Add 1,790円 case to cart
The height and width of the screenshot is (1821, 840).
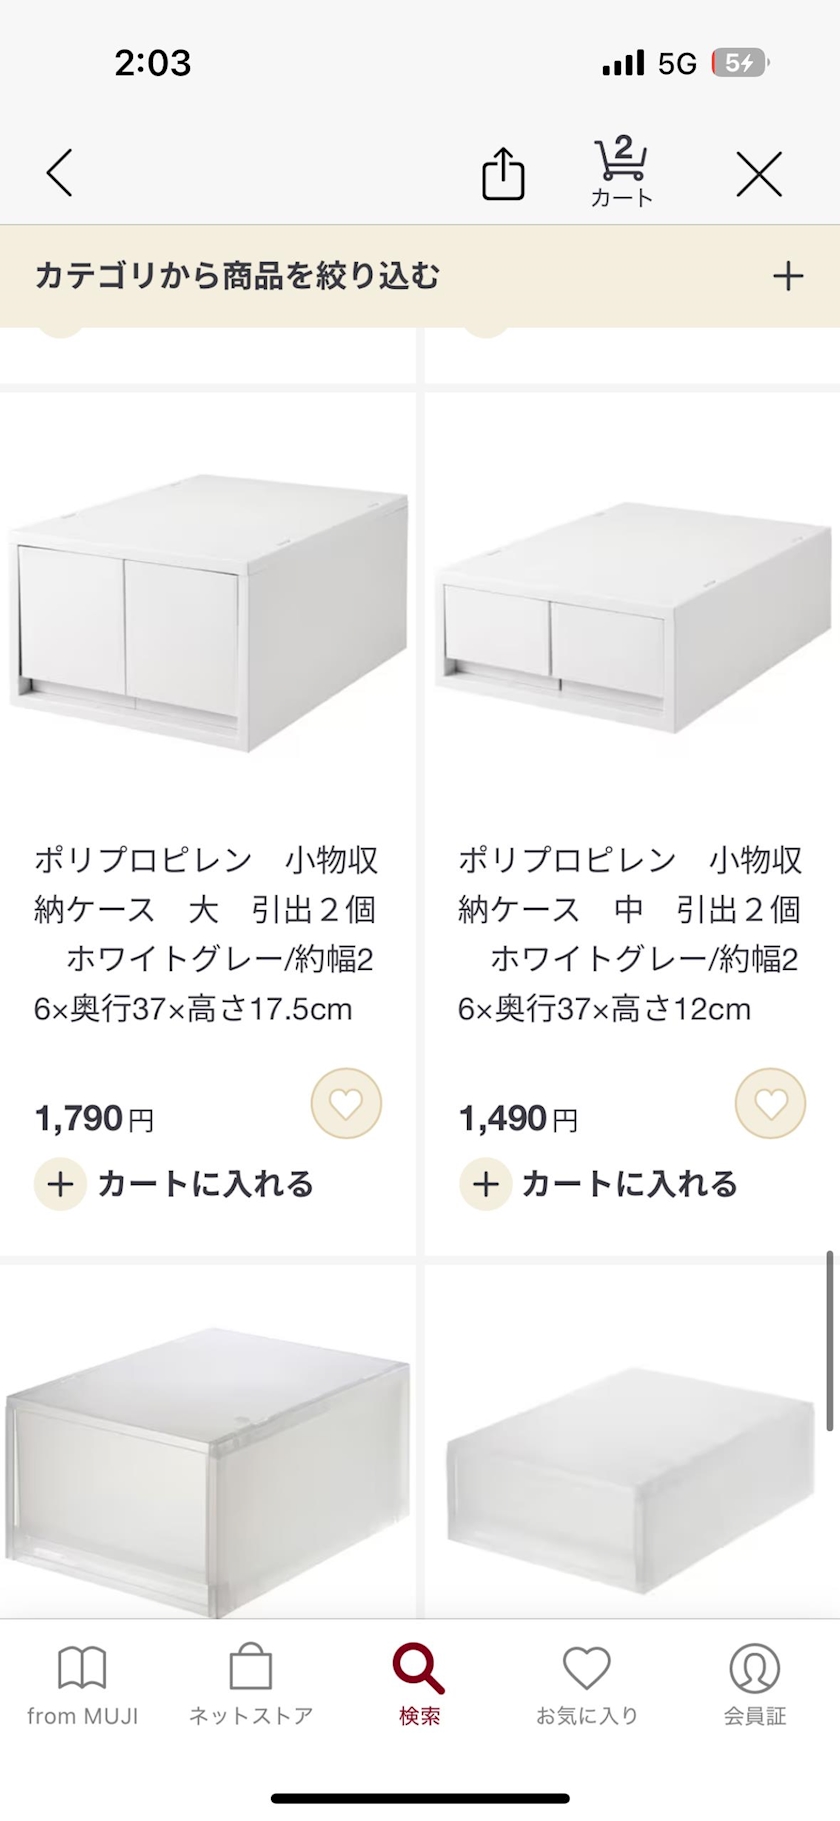pyautogui.click(x=175, y=1184)
